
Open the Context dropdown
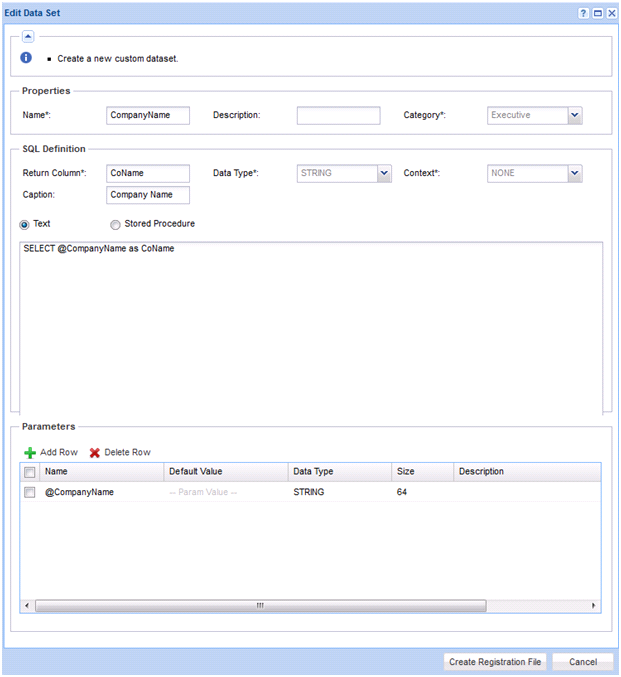pyautogui.click(x=574, y=174)
